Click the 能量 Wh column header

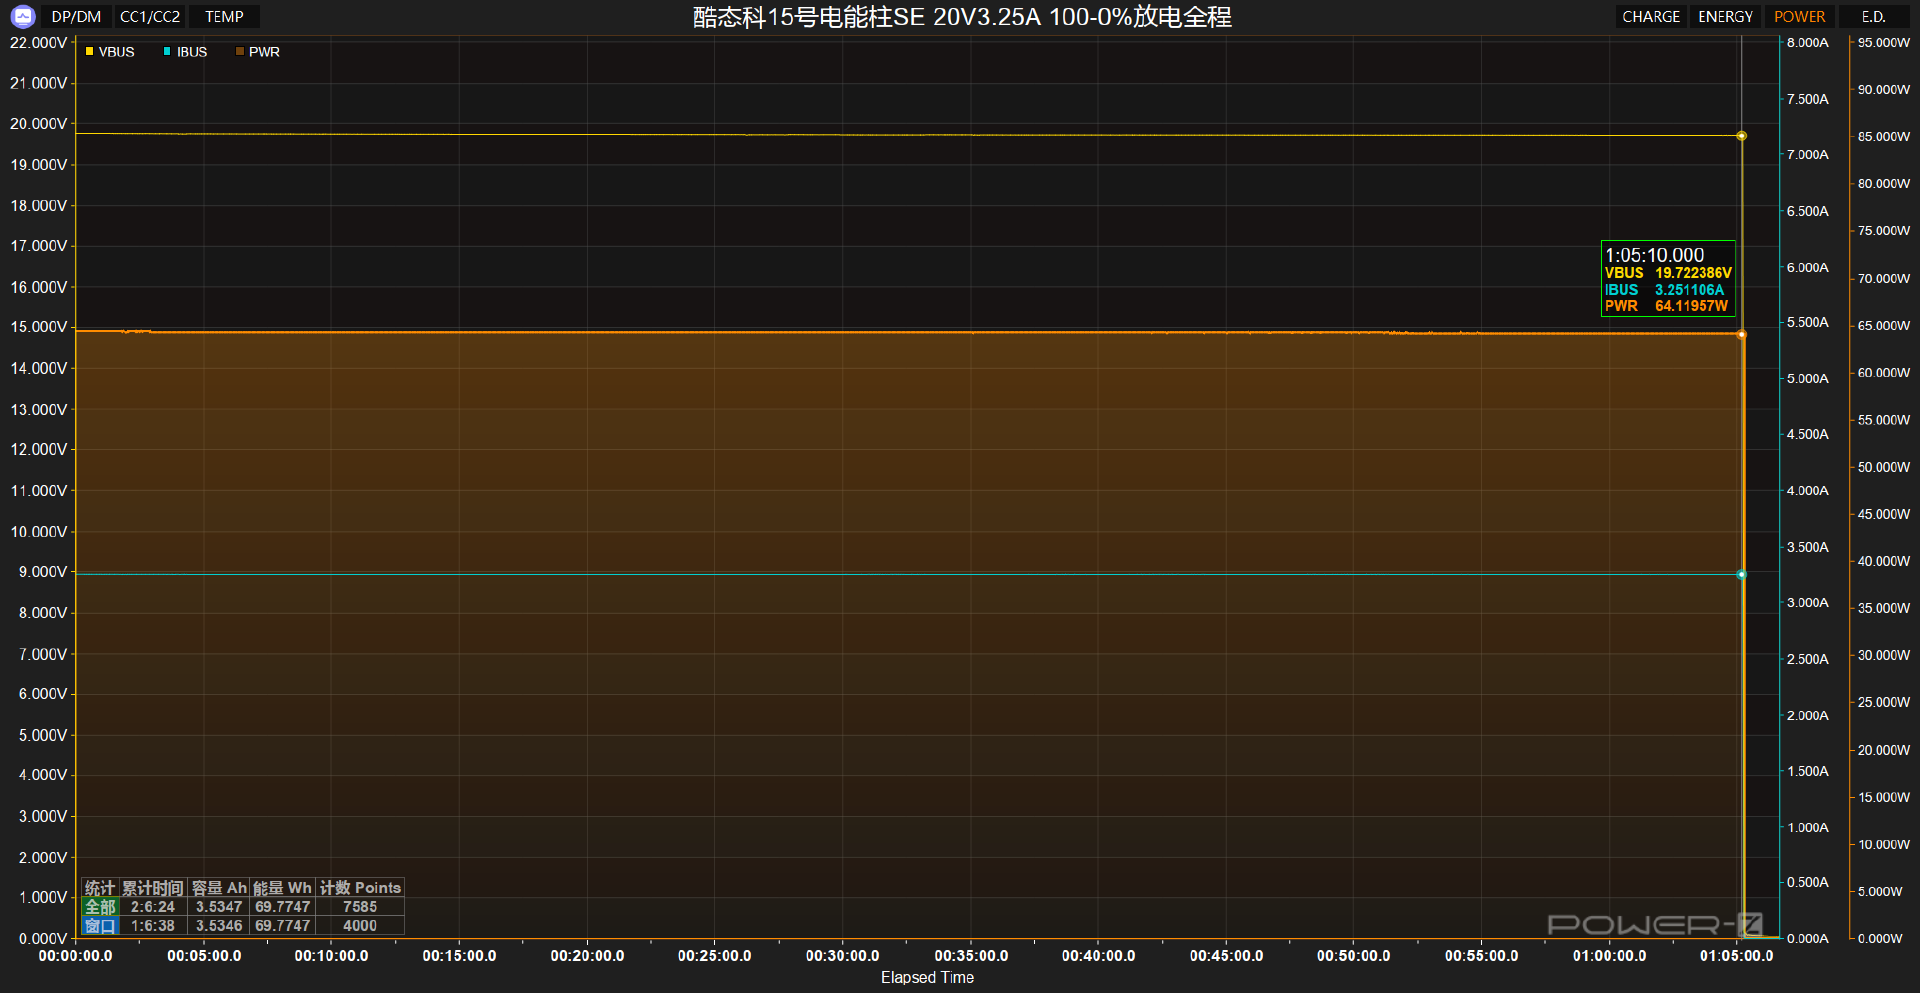point(282,888)
